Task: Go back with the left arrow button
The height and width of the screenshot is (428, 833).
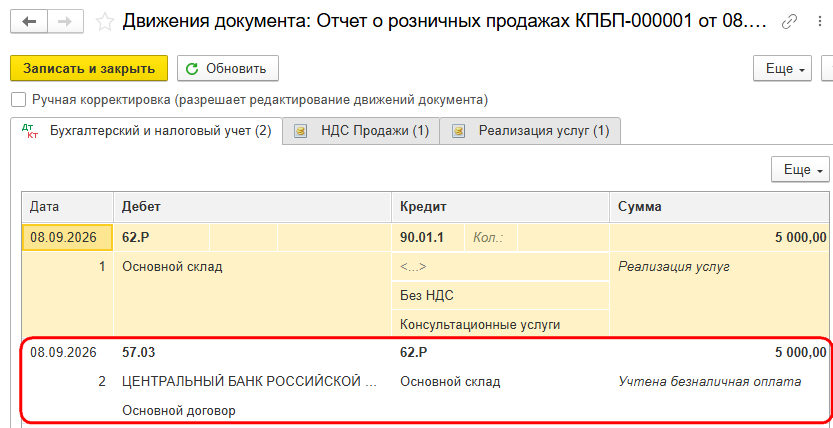Action: click(28, 22)
